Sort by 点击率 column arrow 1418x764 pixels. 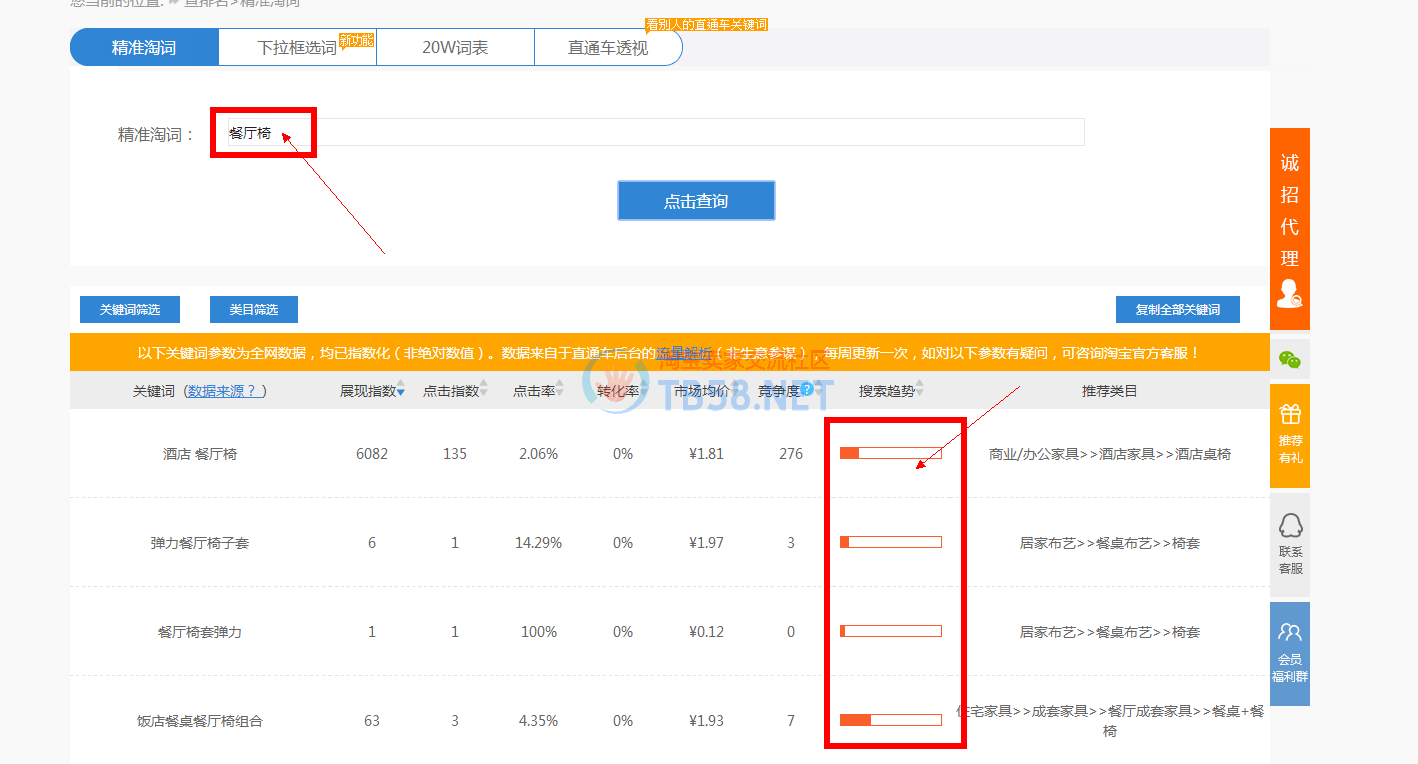coord(560,391)
